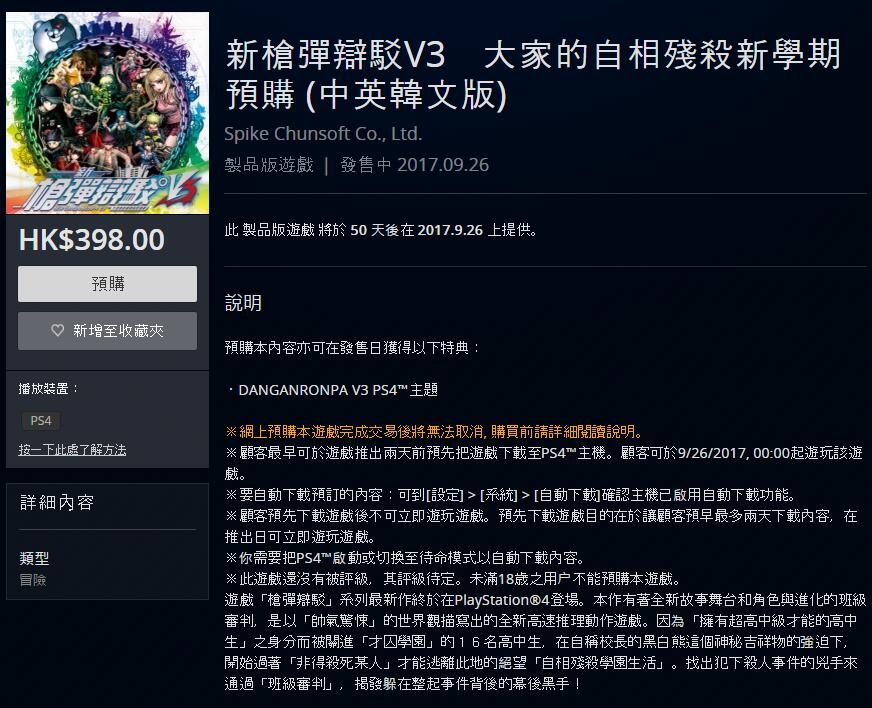Click the 類型 category label
This screenshot has height=708, width=872.
coord(34,558)
